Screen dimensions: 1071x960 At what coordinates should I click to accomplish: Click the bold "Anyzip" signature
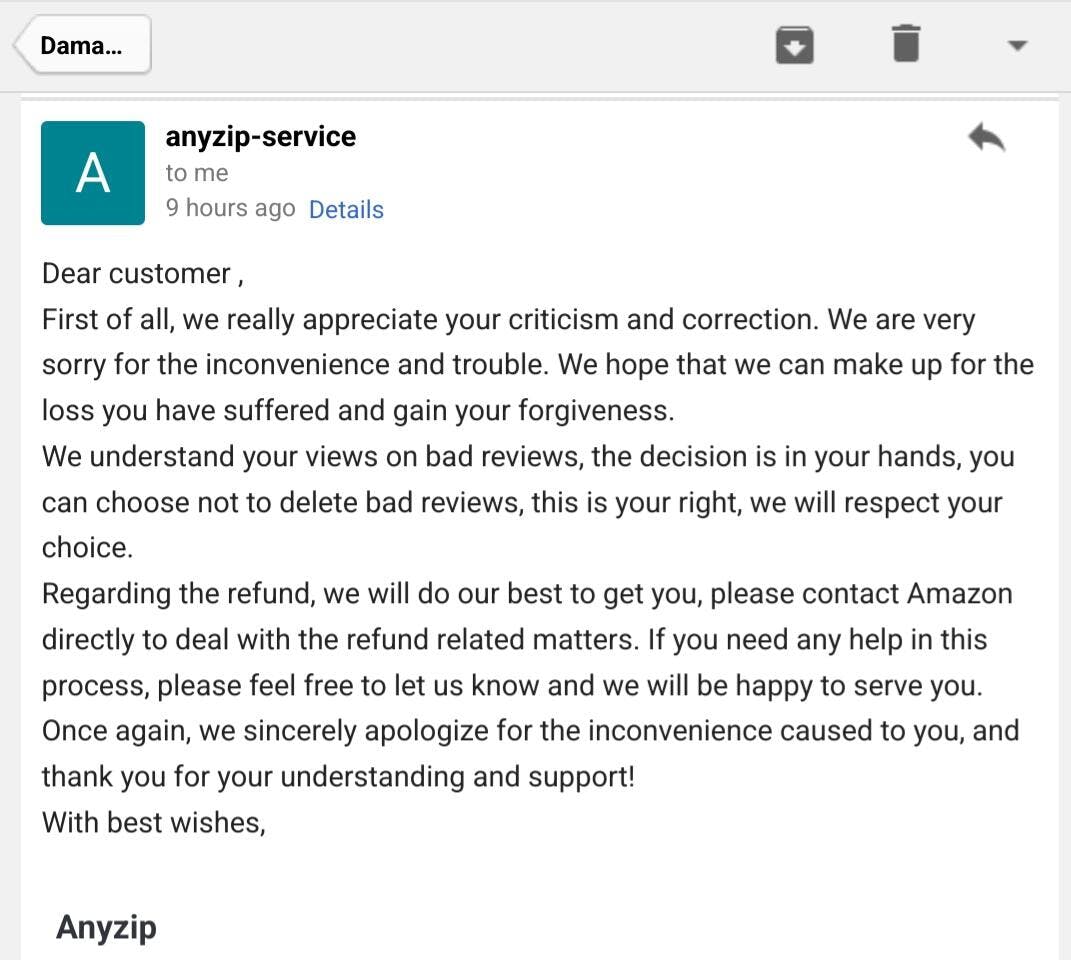tap(106, 927)
